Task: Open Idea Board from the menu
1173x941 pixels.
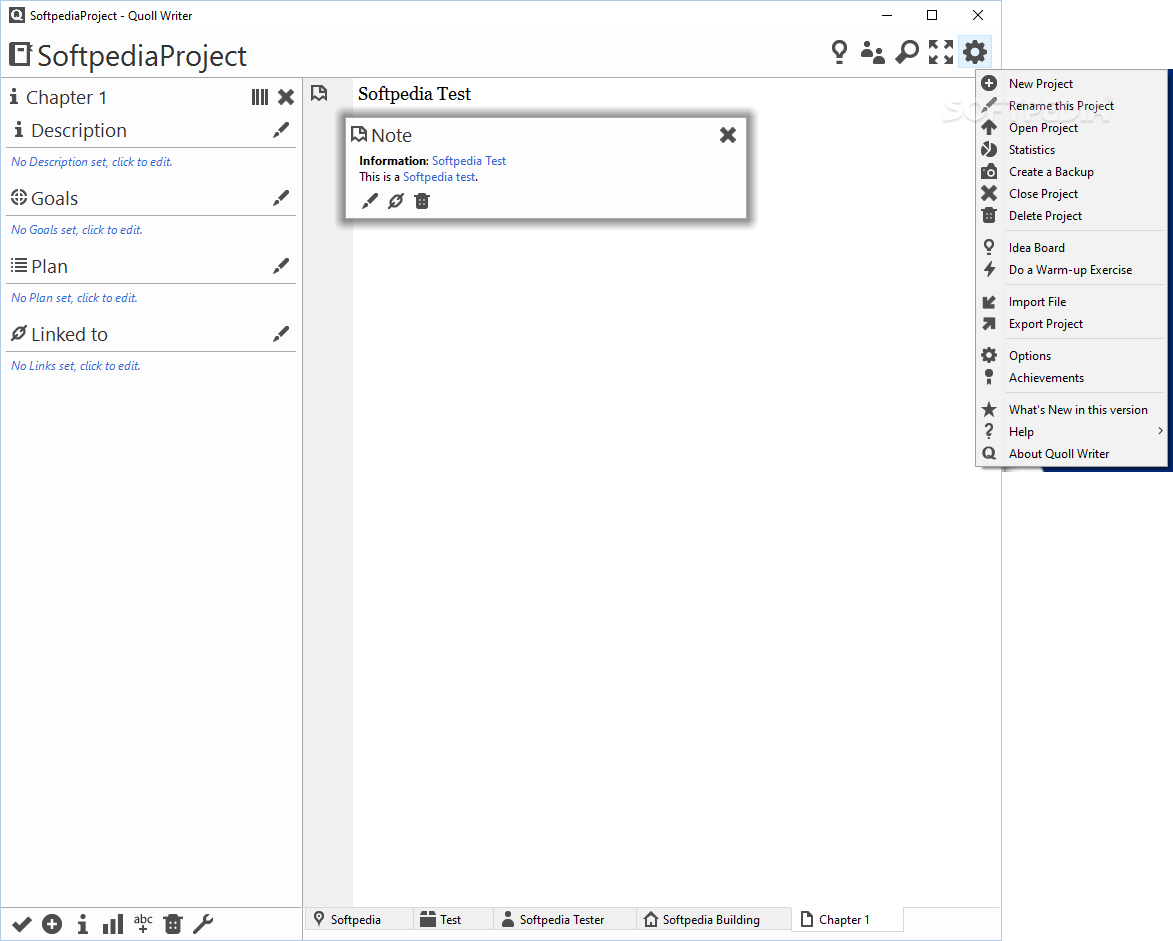Action: pos(1071,248)
